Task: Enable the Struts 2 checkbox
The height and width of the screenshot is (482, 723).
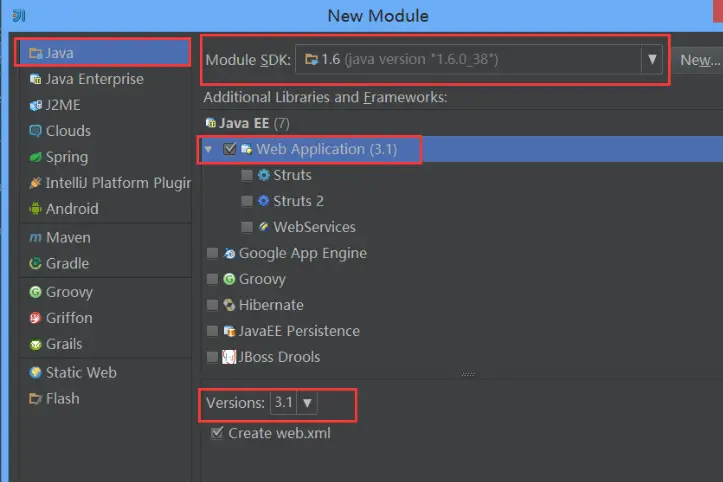Action: pyautogui.click(x=247, y=201)
